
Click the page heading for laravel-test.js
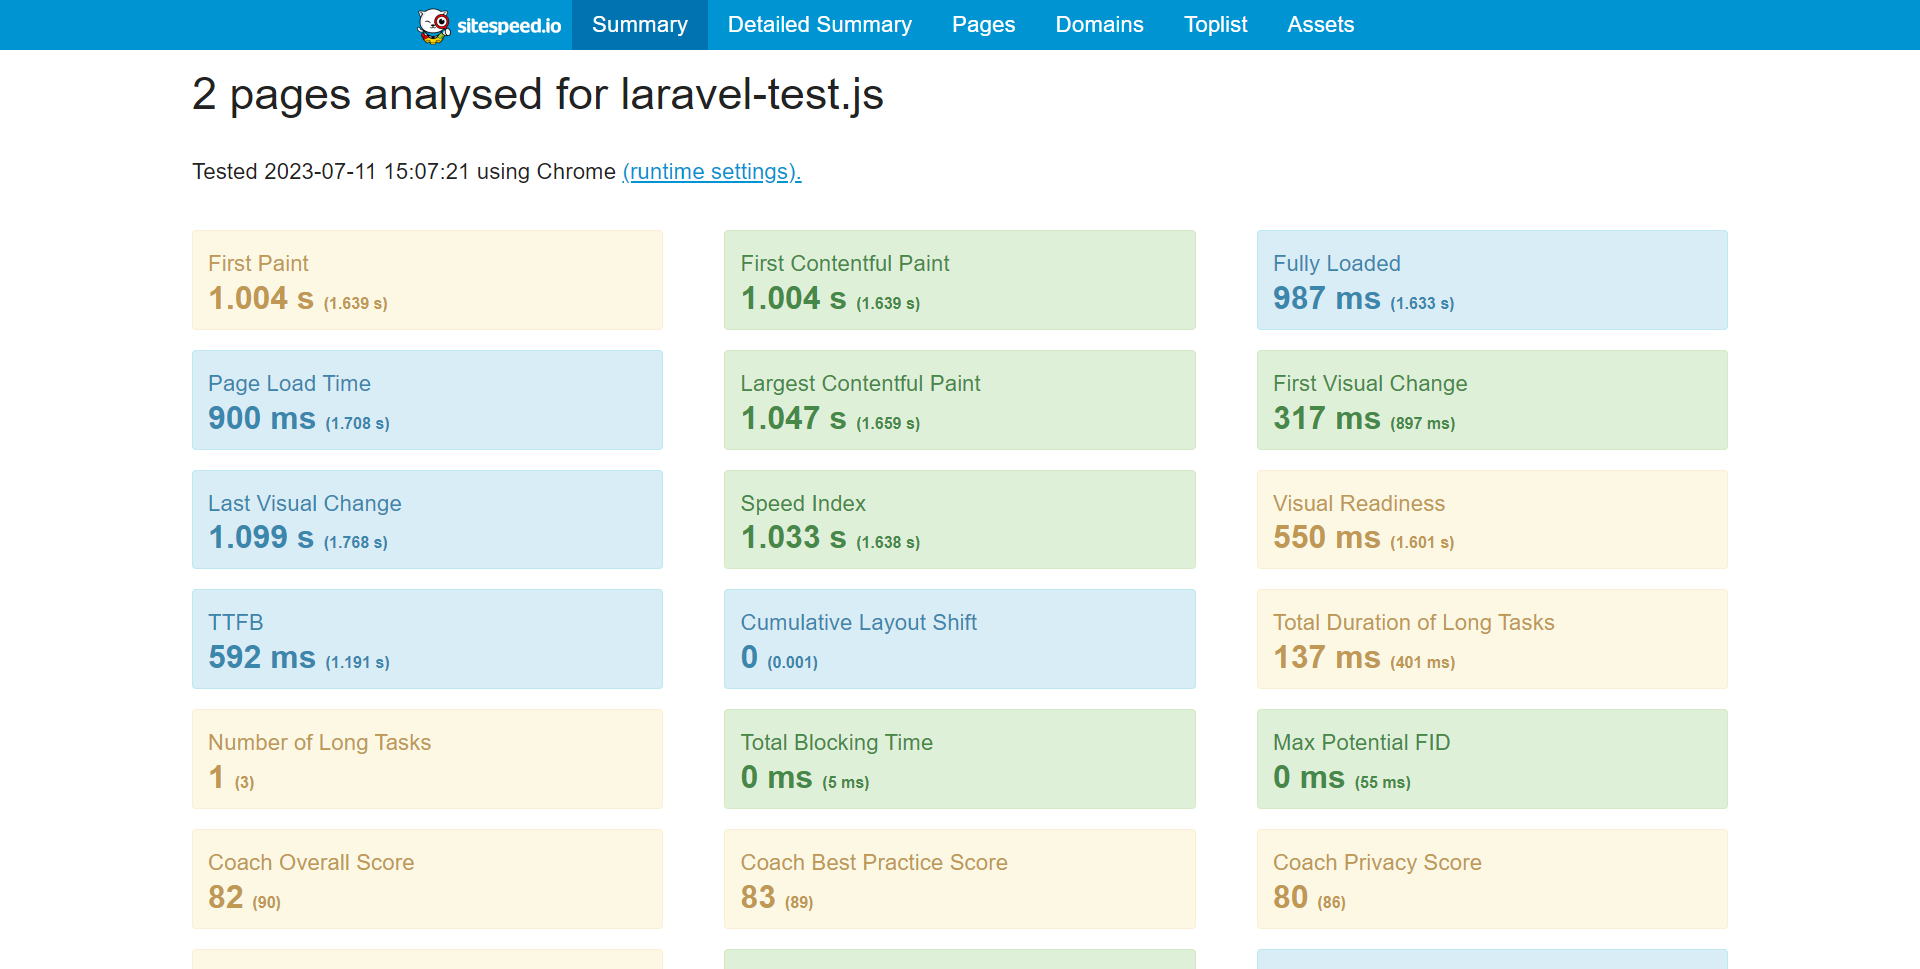(x=538, y=95)
